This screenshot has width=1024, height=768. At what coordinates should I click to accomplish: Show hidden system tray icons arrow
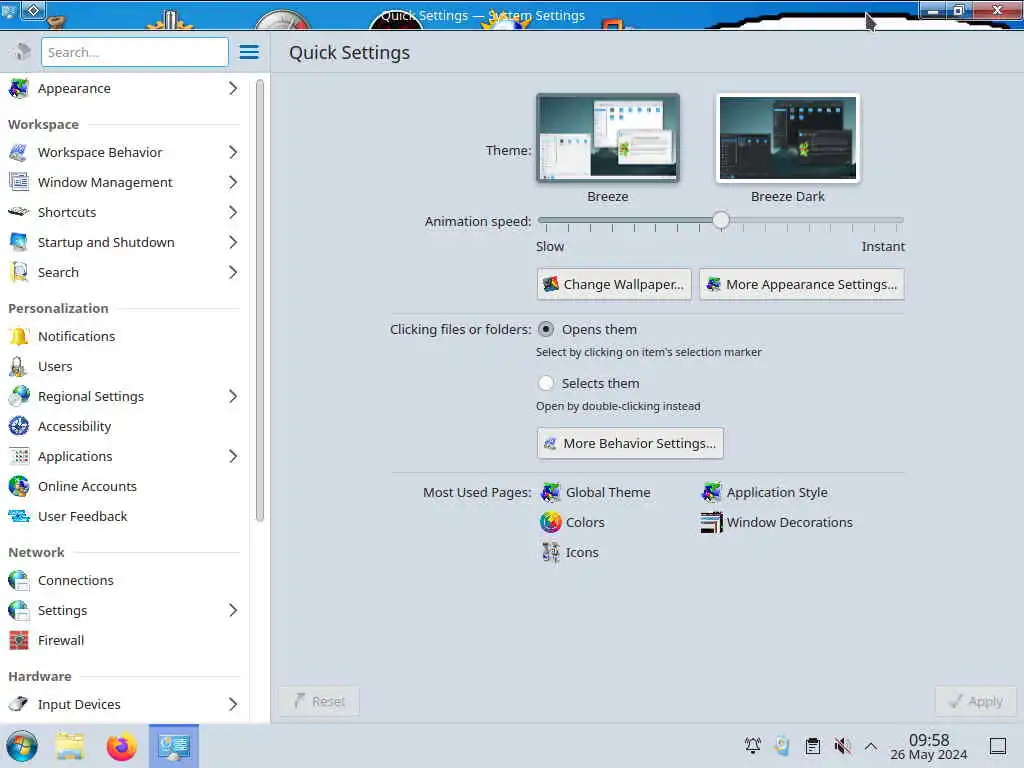coord(871,746)
